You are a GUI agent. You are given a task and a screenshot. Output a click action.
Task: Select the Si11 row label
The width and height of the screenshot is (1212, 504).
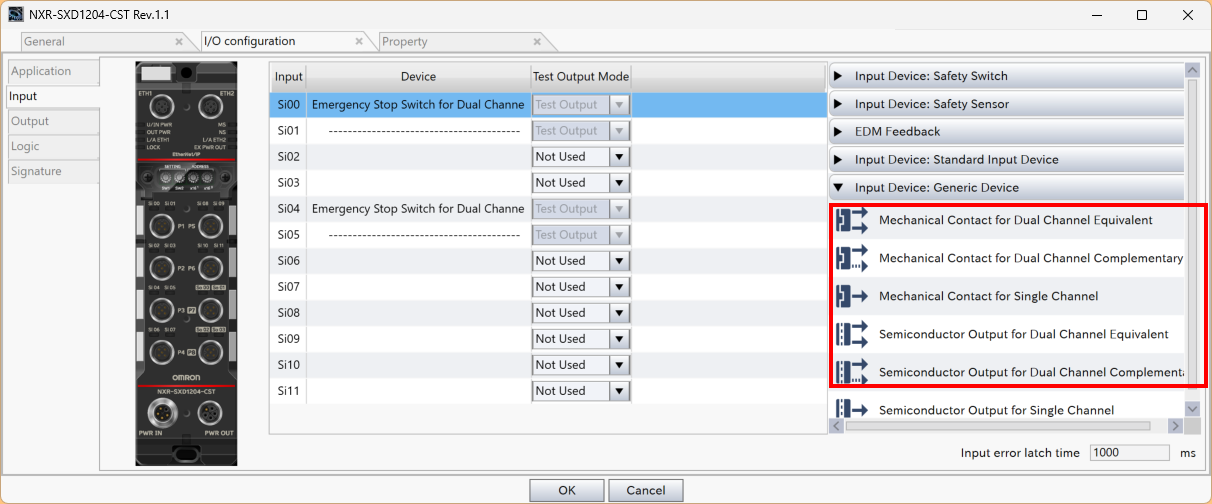click(x=288, y=391)
